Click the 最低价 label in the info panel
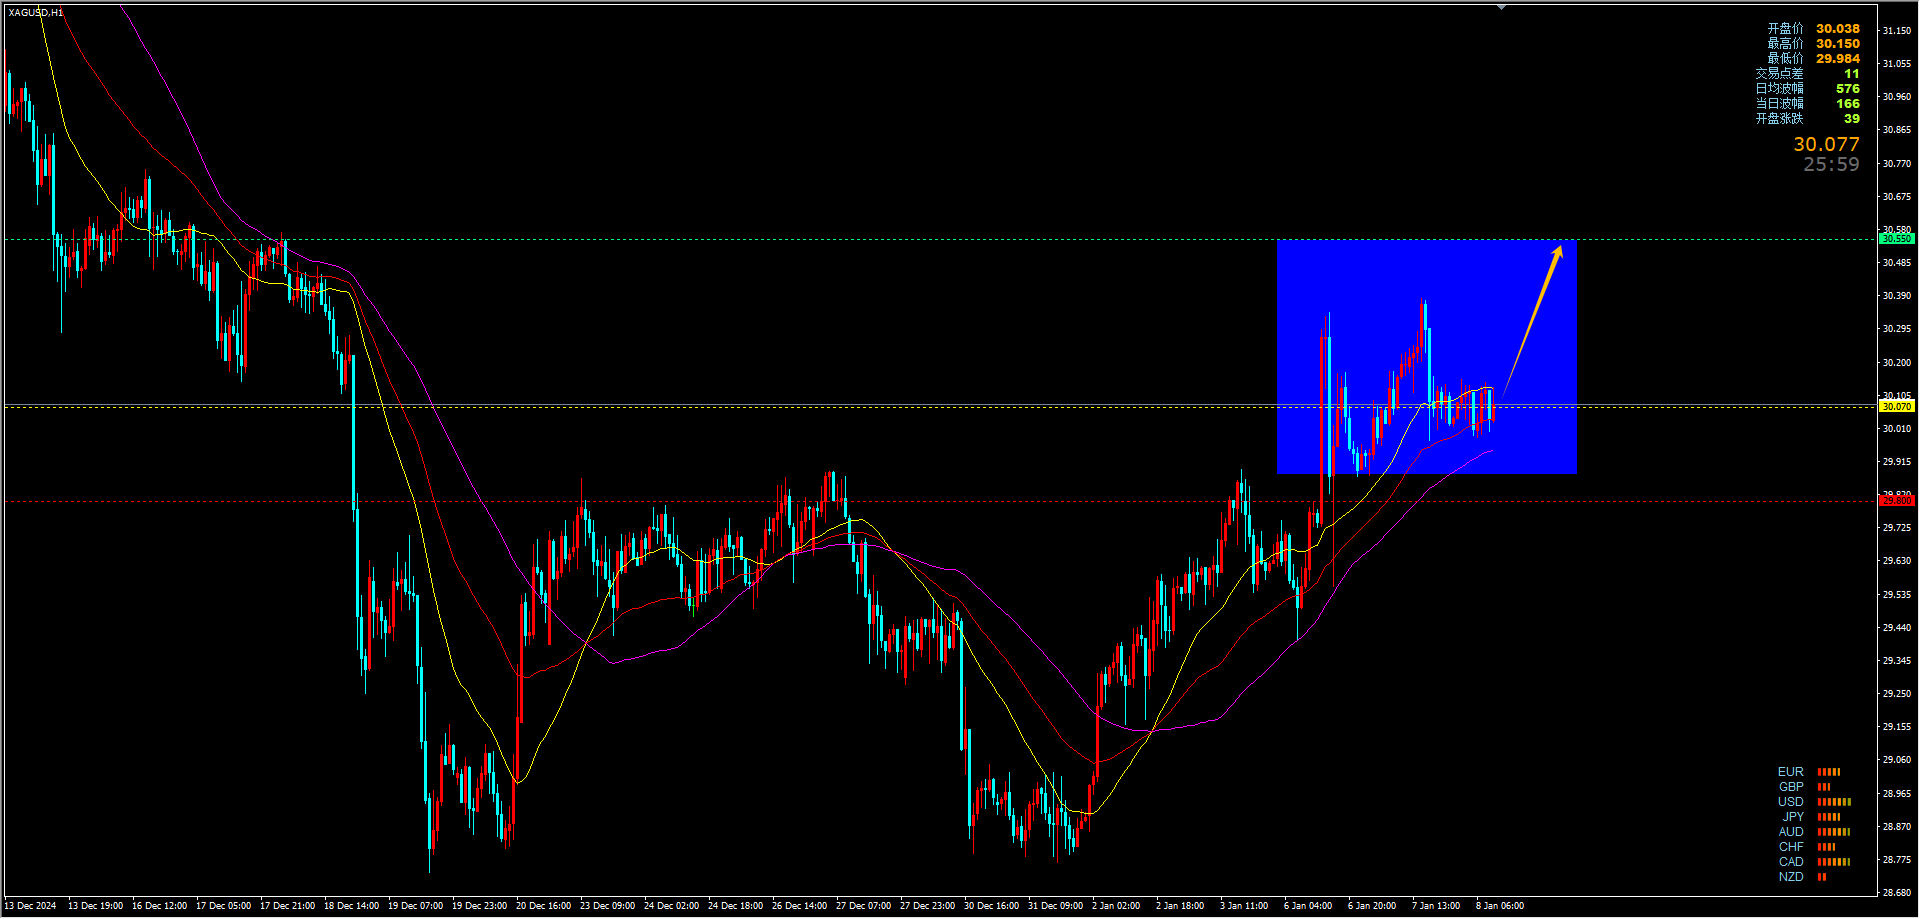 click(x=1785, y=59)
